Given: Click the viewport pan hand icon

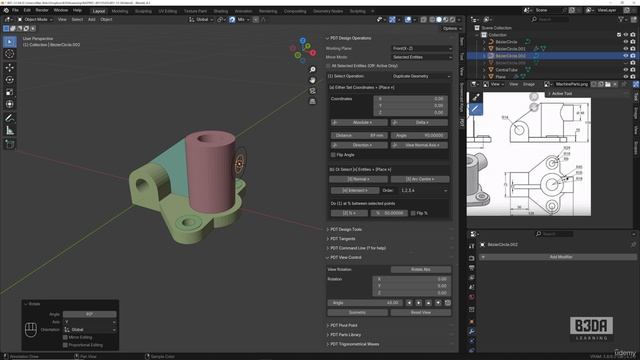Looking at the screenshot, I should click(313, 80).
